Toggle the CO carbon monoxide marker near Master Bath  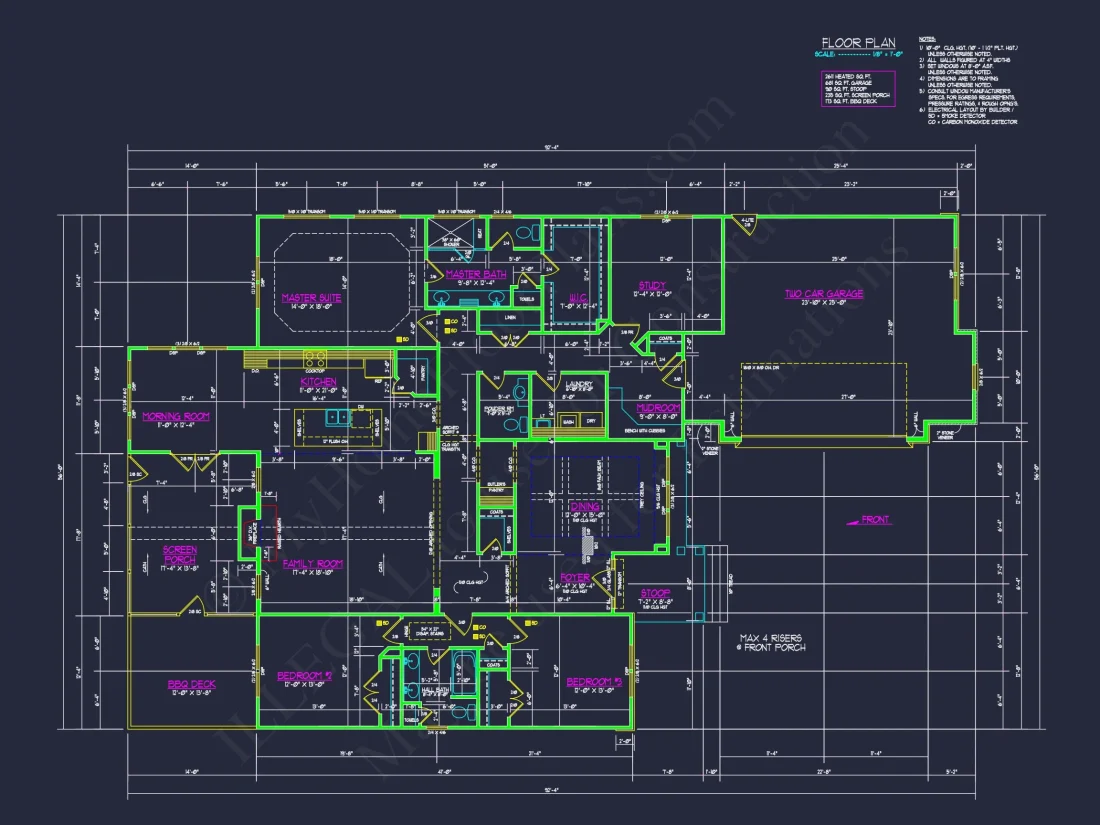[x=449, y=321]
